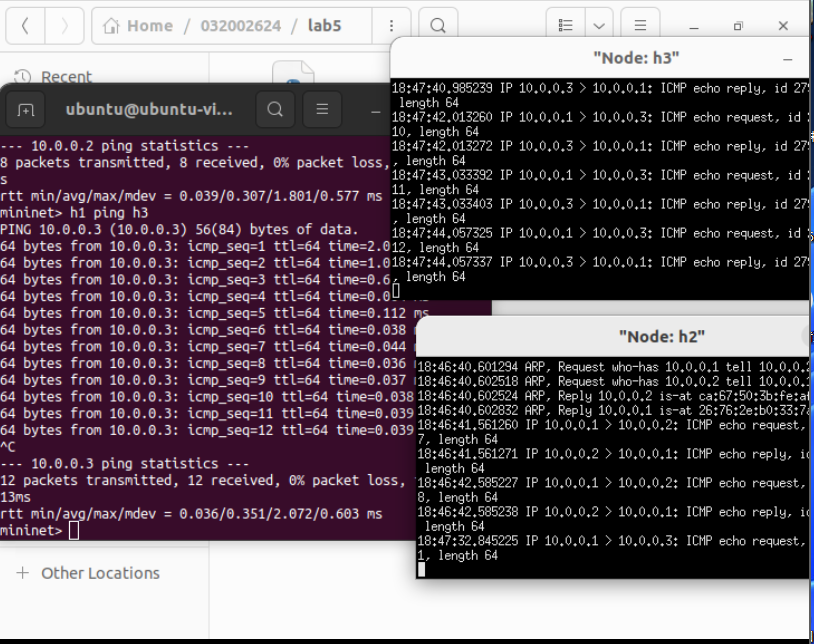The width and height of the screenshot is (814, 644).
Task: Open the file manager search
Action: click(x=438, y=26)
